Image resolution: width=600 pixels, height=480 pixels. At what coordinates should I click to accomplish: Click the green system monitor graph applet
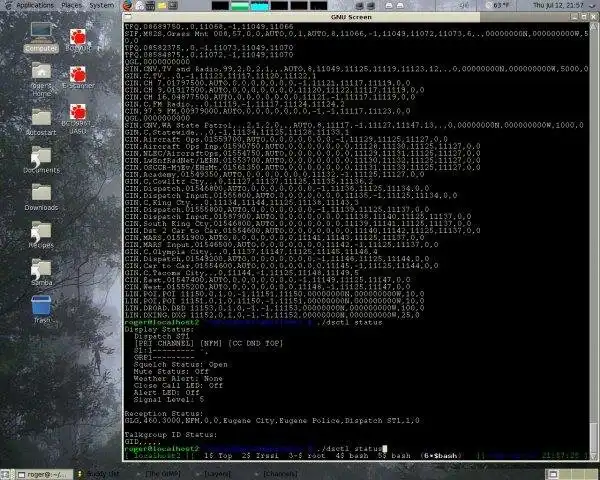coord(240,6)
